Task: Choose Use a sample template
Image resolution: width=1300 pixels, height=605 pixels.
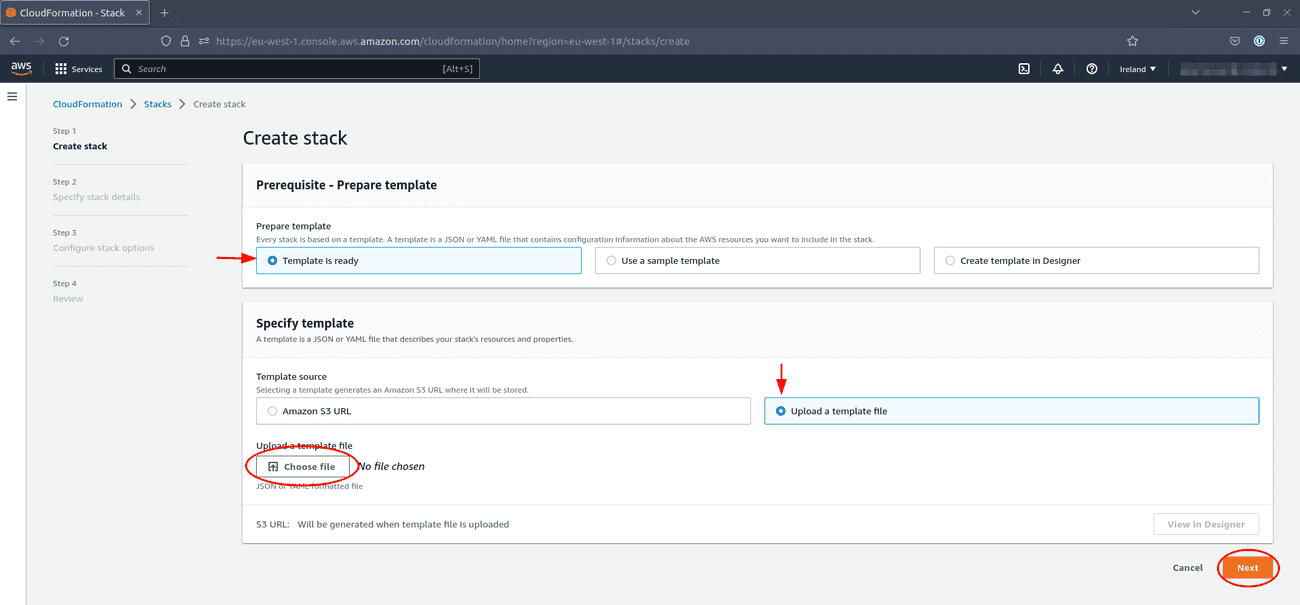Action: click(x=610, y=259)
